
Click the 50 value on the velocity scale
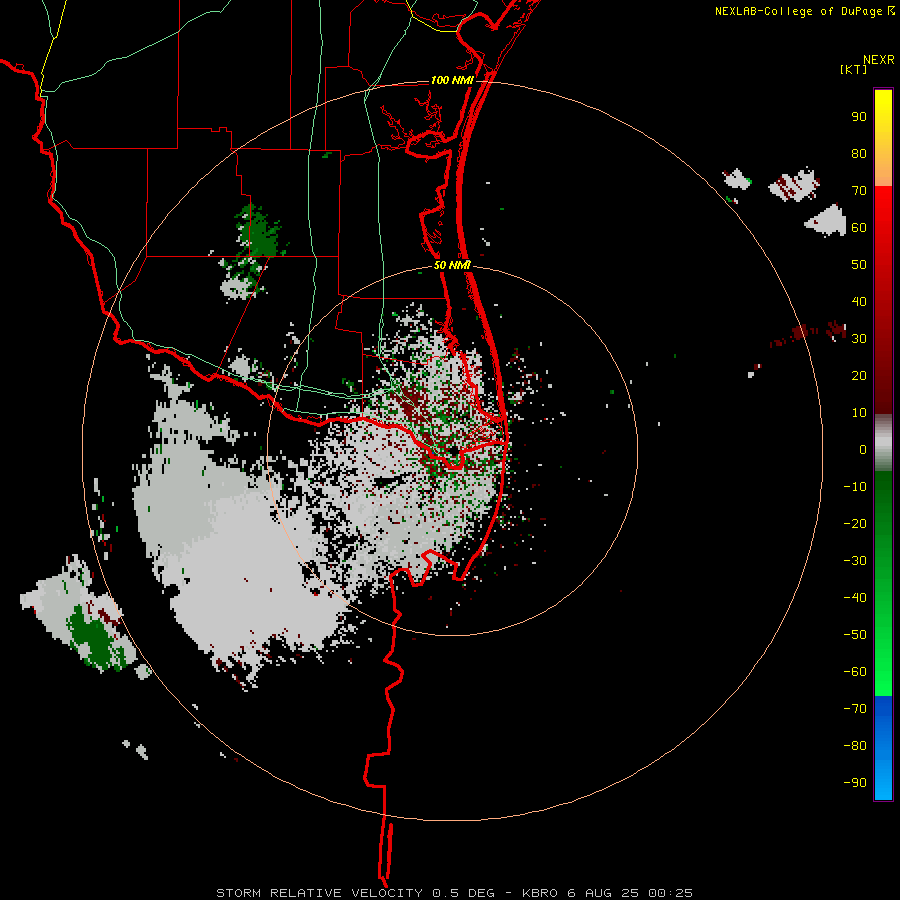(x=859, y=265)
